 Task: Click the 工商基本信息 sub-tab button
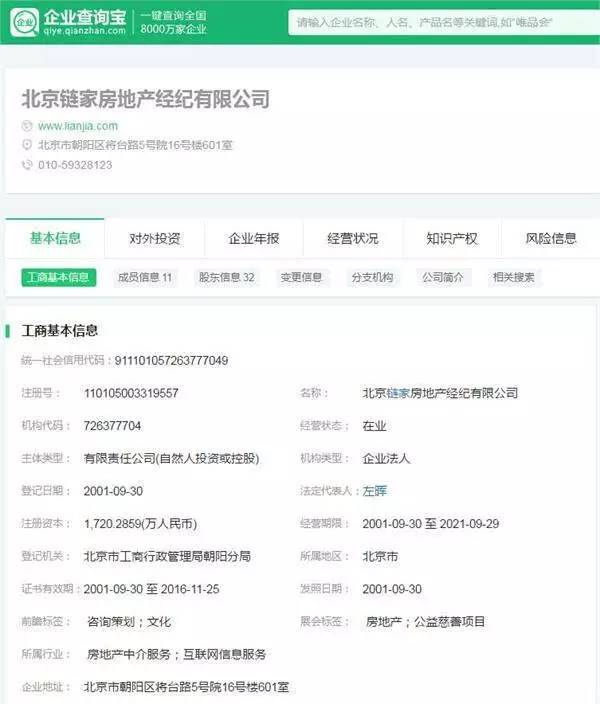point(58,277)
